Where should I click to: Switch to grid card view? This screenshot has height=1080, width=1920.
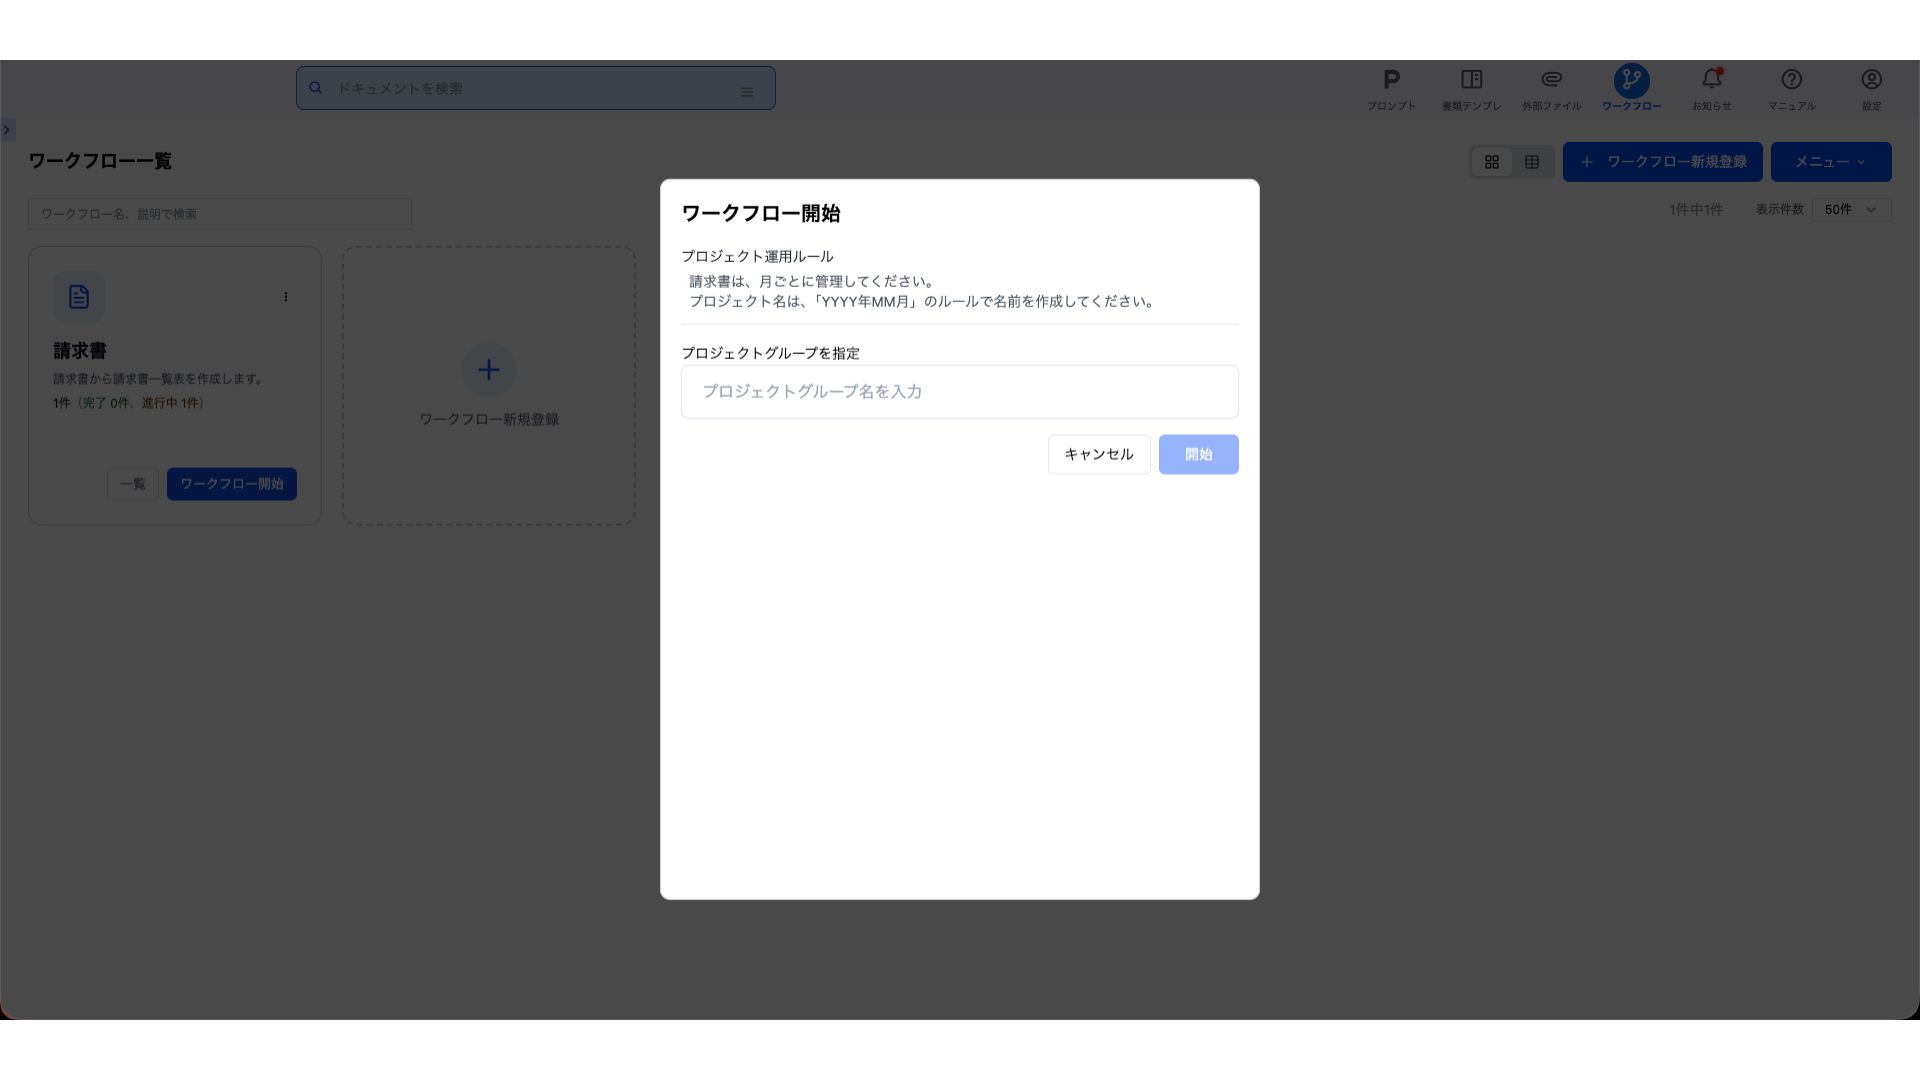(1491, 162)
